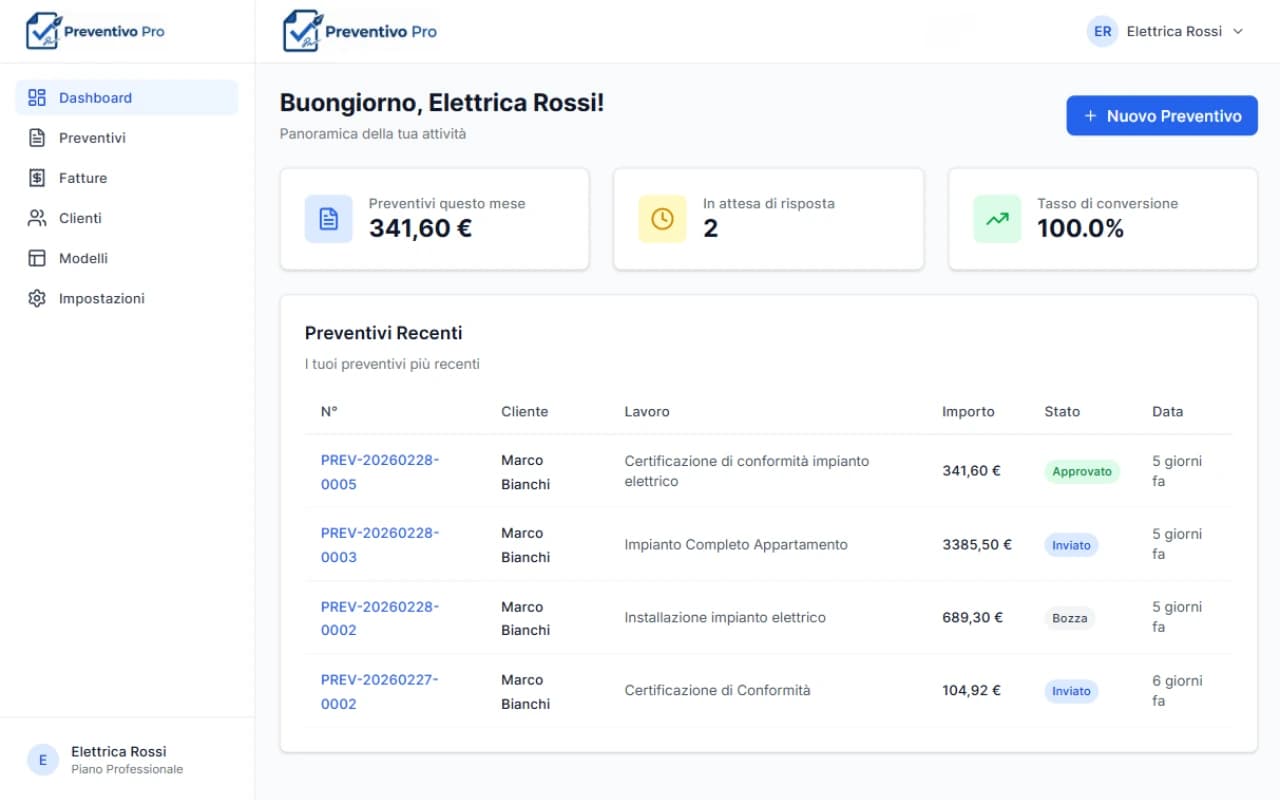Open the Dashboard section icon
Image resolution: width=1280 pixels, height=800 pixels.
point(37,97)
